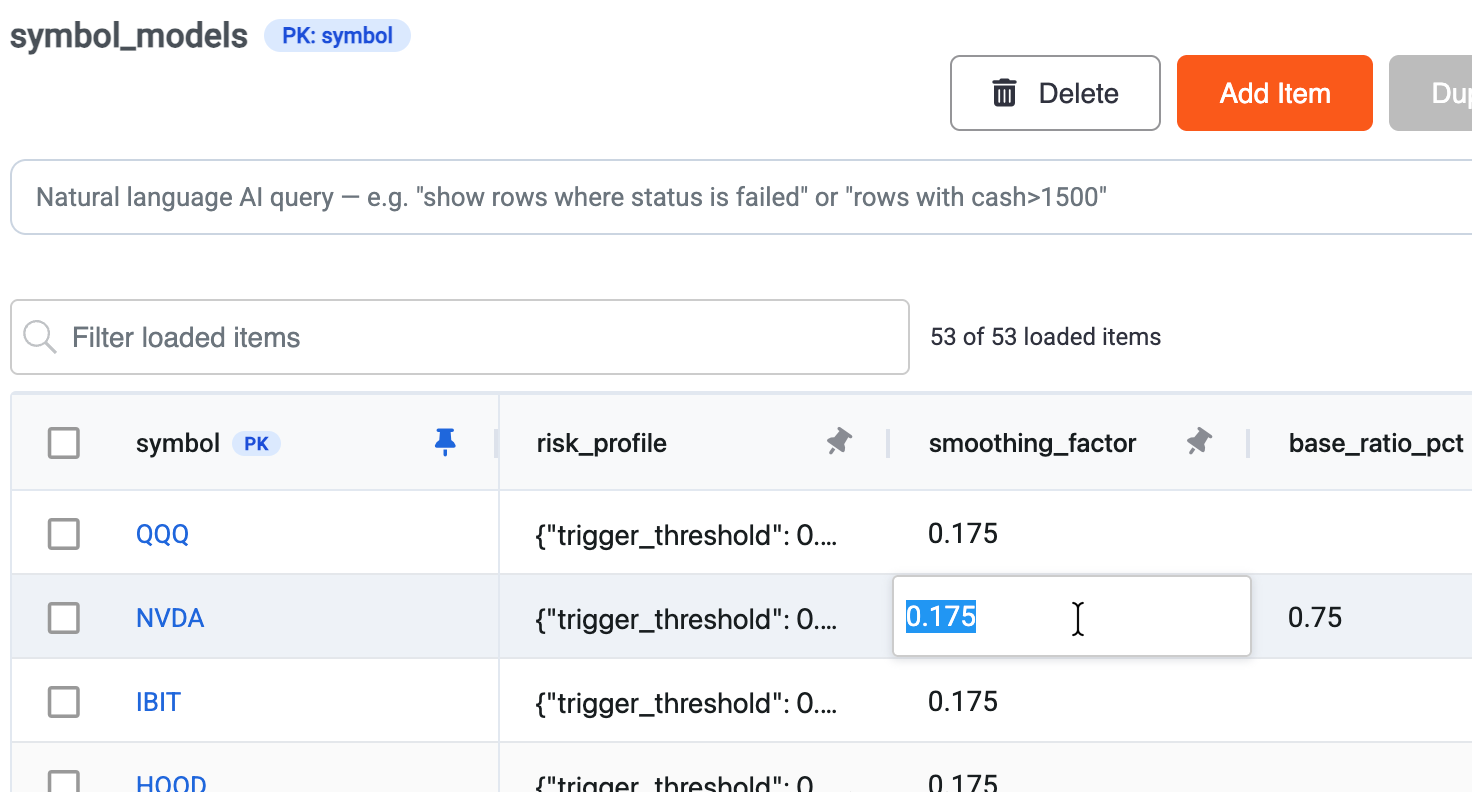
Task: Pin the smoothing_factor column
Action: point(1199,442)
